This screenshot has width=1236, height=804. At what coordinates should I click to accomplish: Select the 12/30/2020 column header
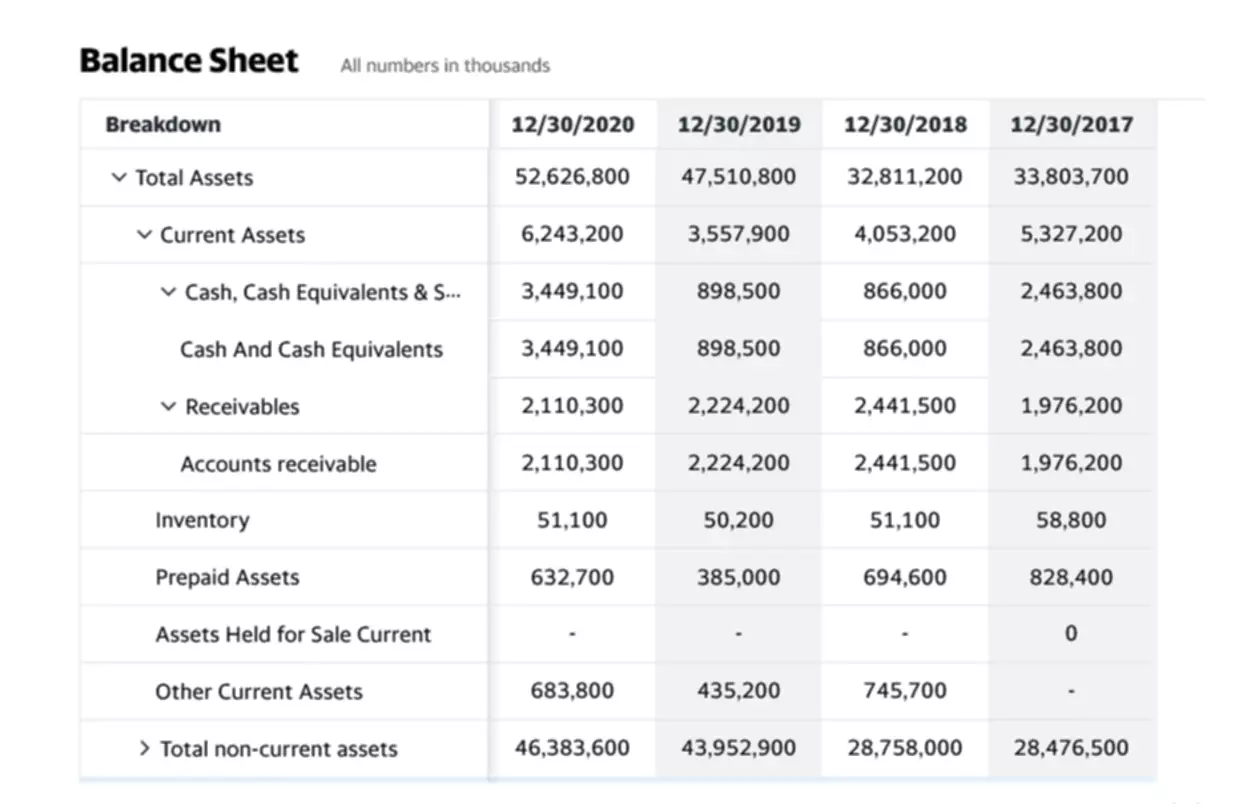[573, 124]
